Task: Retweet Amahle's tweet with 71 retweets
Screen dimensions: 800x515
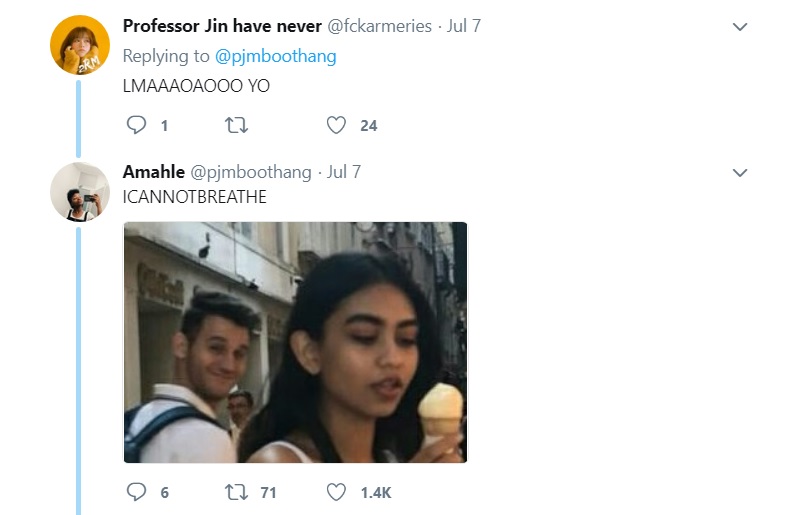Action: coord(236,492)
